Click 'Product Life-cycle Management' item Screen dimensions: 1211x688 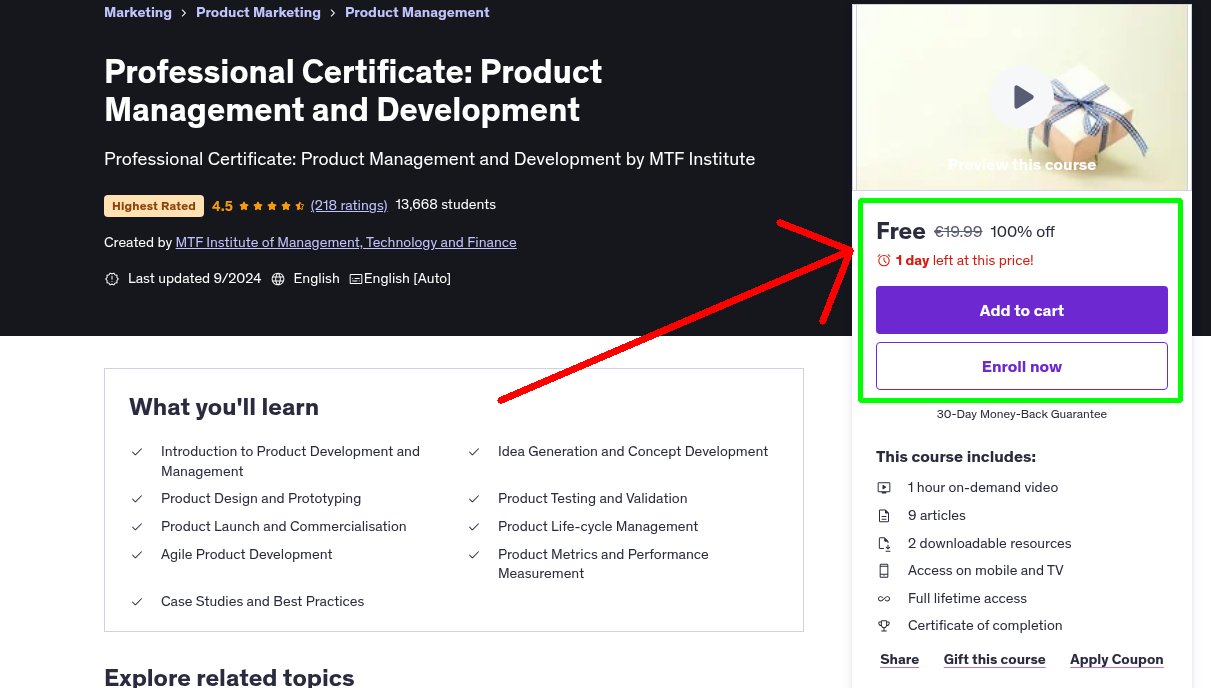click(598, 527)
